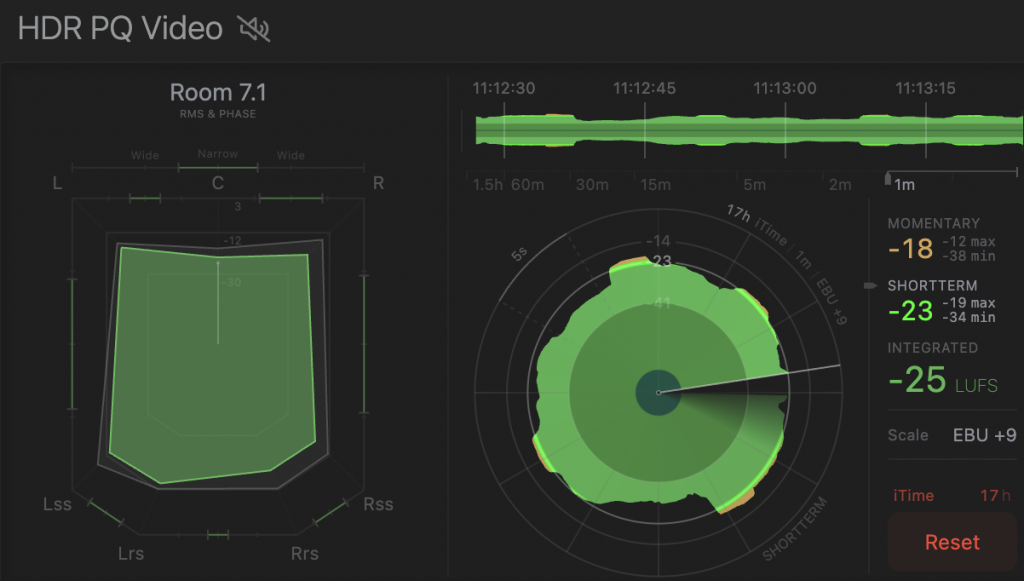This screenshot has width=1024, height=581.
Task: Open the Room 7.1 view selector
Action: pyautogui.click(x=218, y=93)
